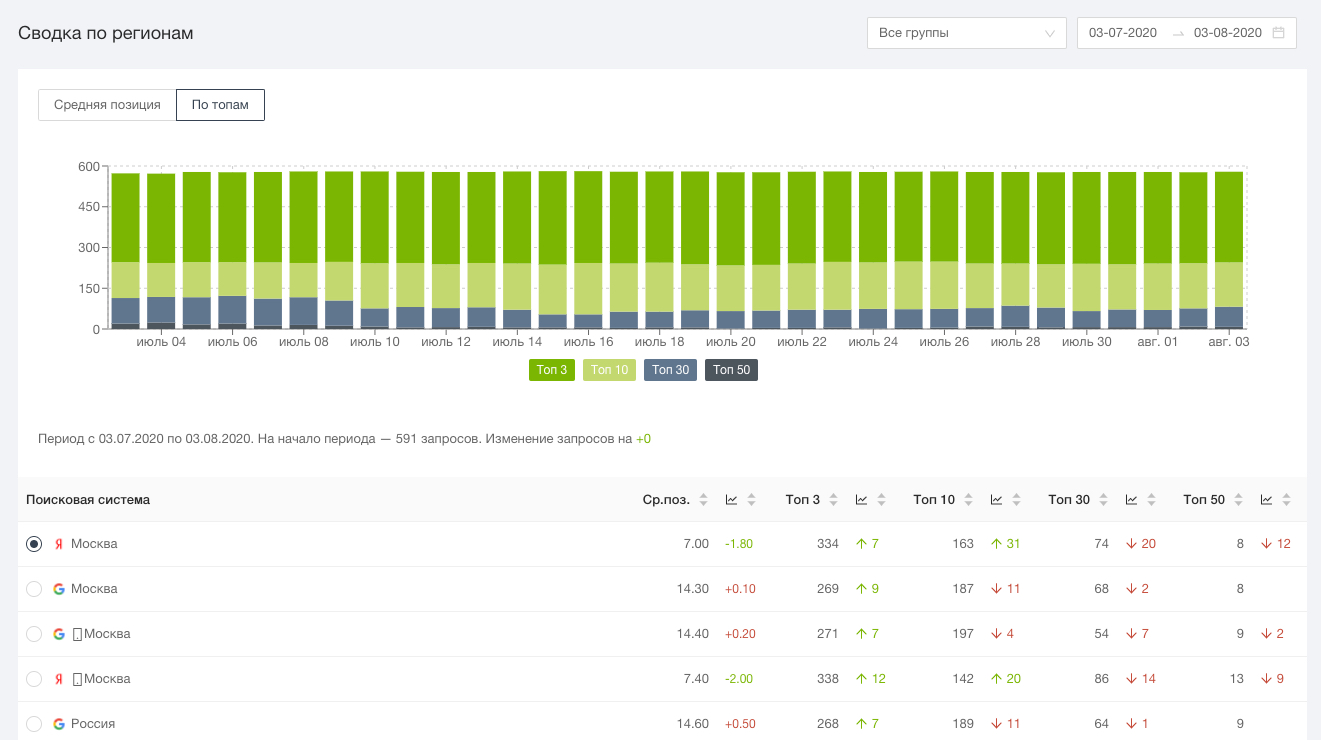Click the calendar icon in date range field

pyautogui.click(x=1278, y=33)
